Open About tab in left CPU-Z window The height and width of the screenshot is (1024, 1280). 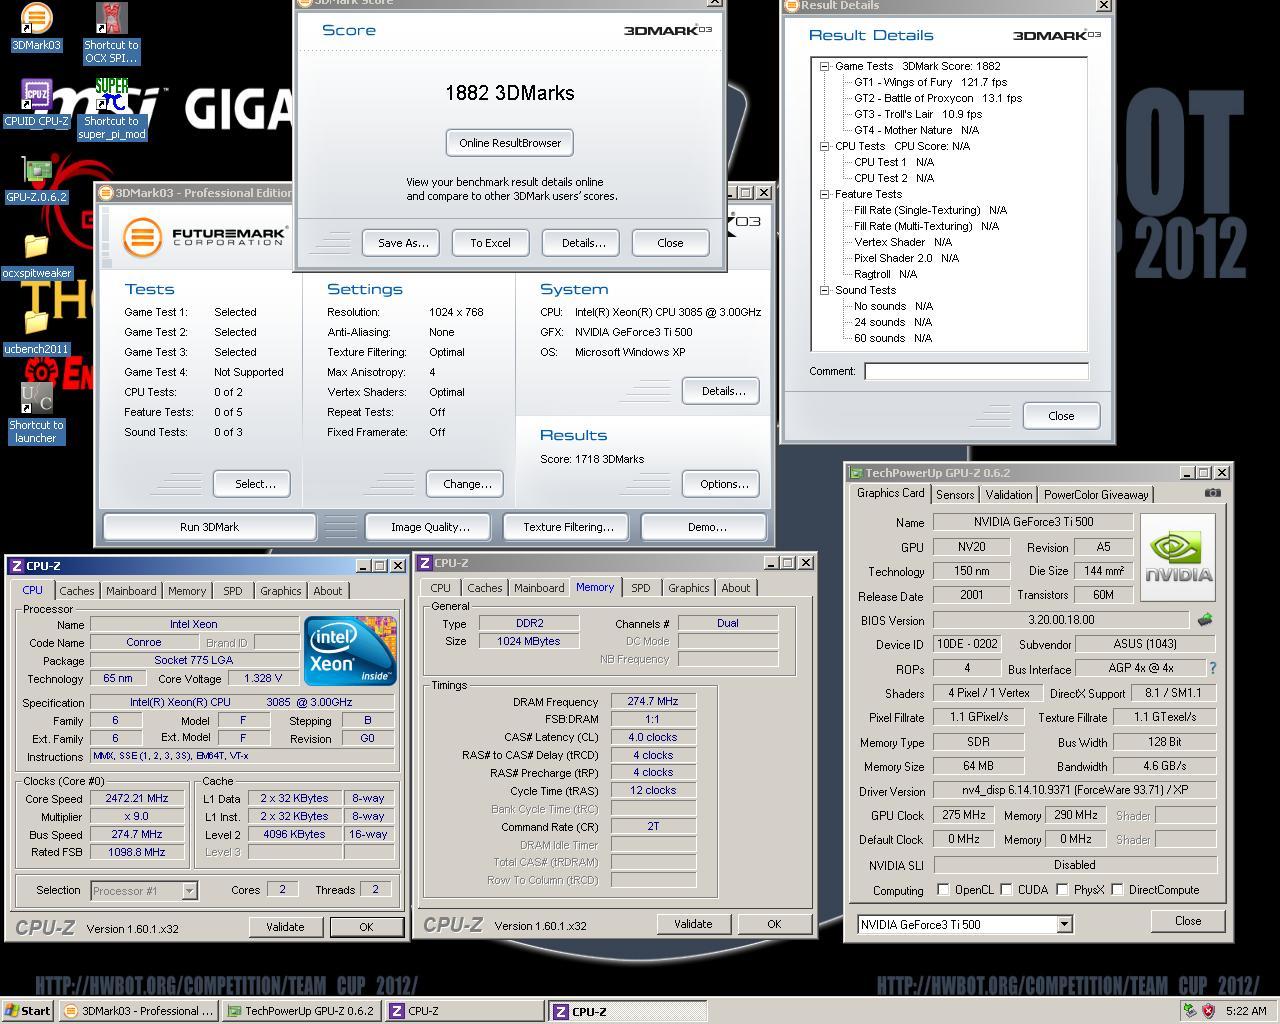click(x=328, y=591)
